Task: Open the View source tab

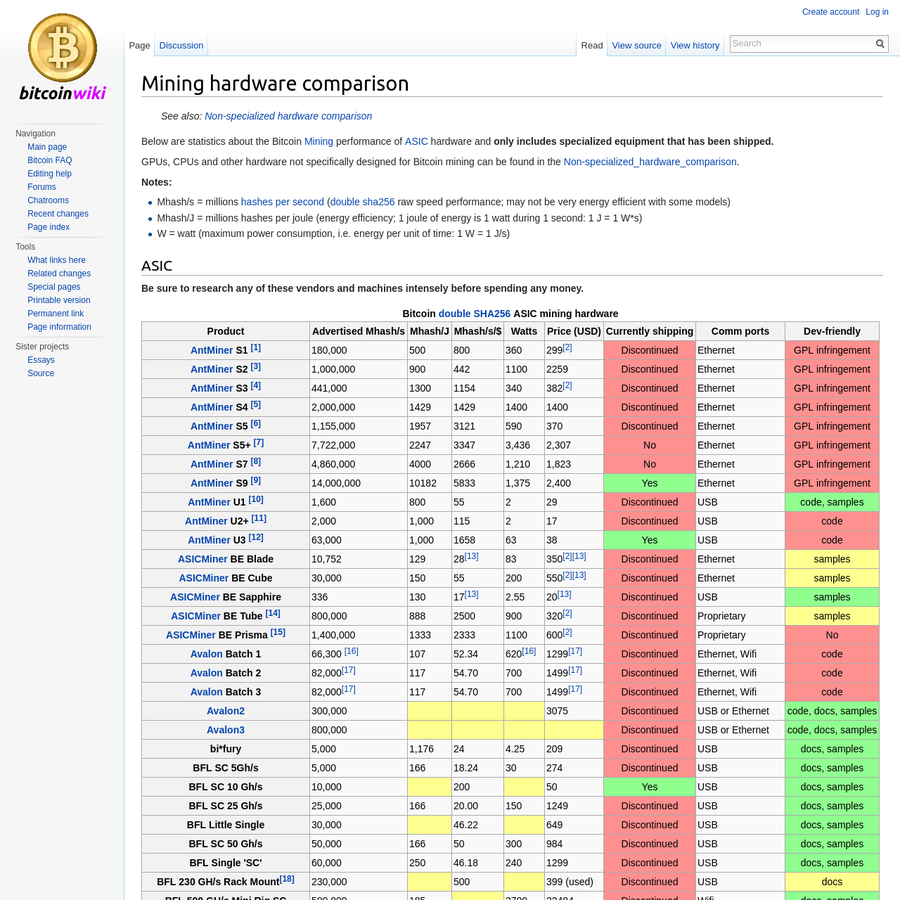Action: [x=636, y=45]
